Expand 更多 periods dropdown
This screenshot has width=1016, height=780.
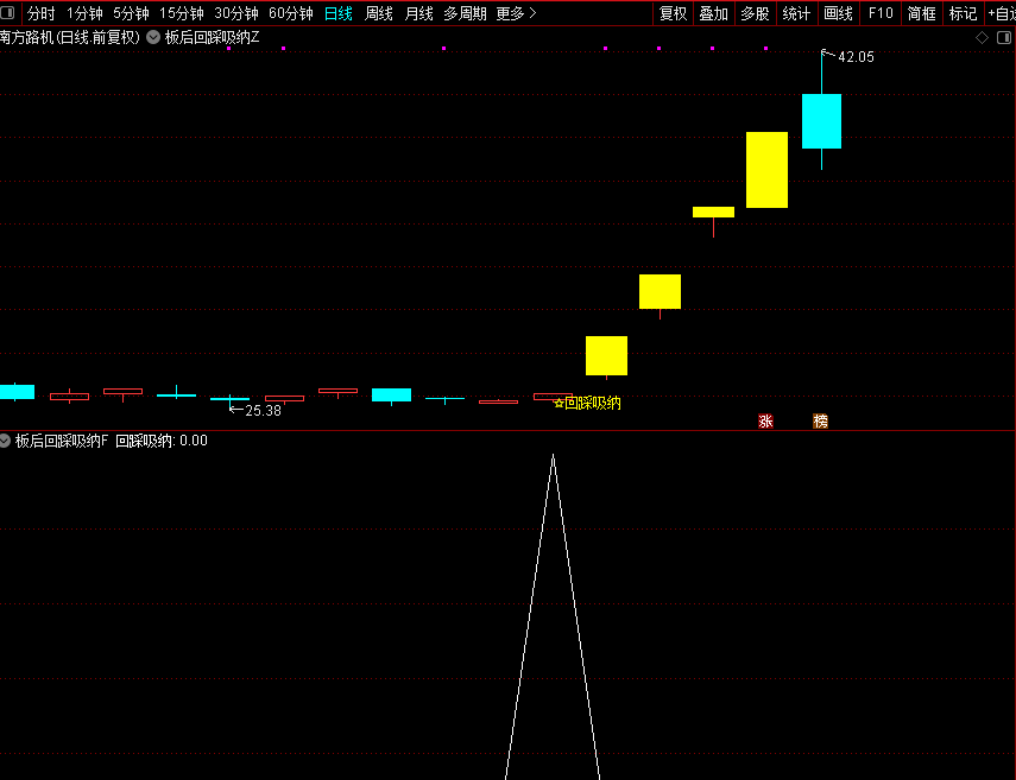(516, 14)
